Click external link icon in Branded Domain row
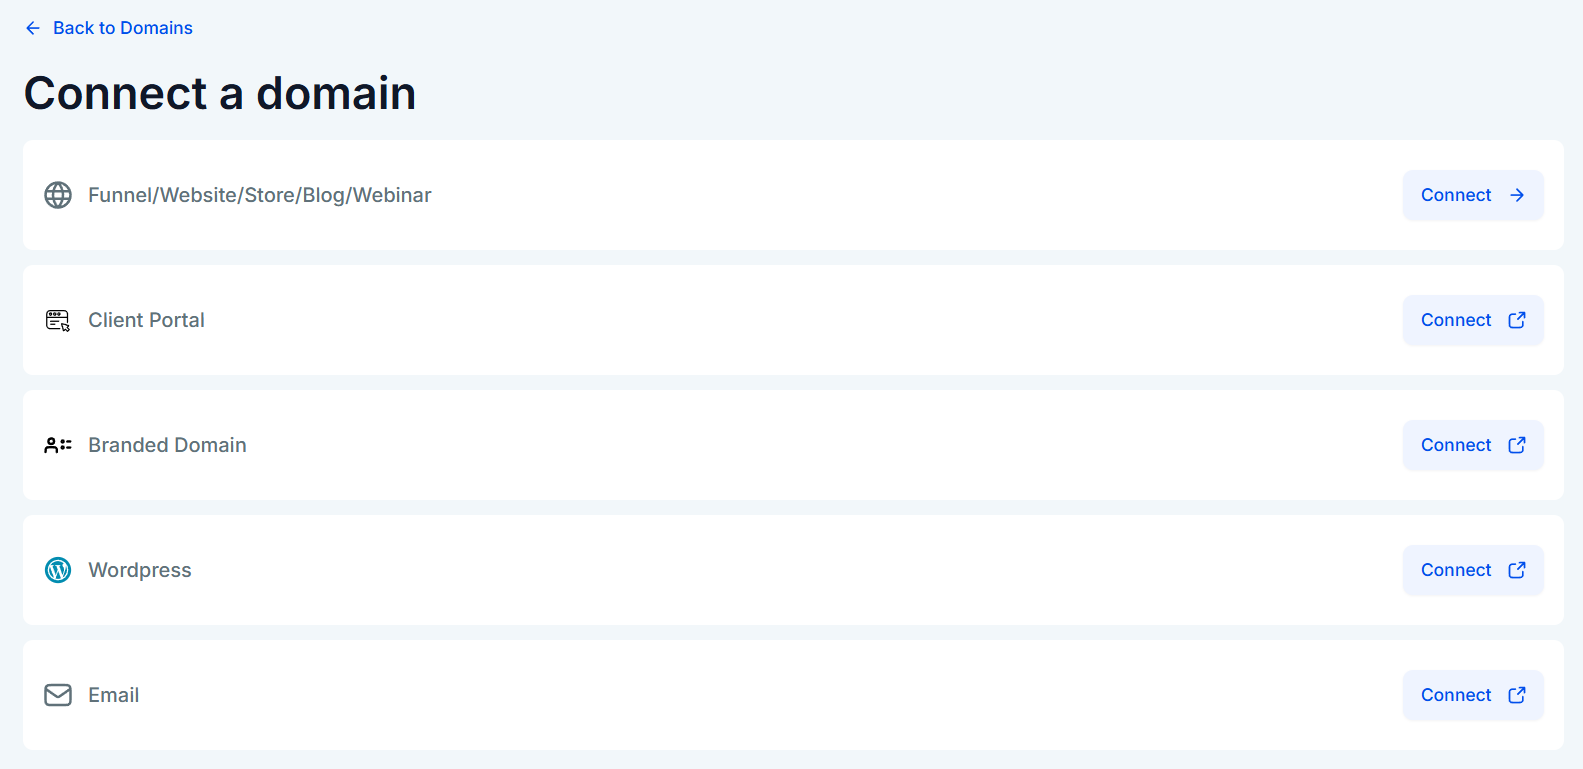 (1517, 445)
